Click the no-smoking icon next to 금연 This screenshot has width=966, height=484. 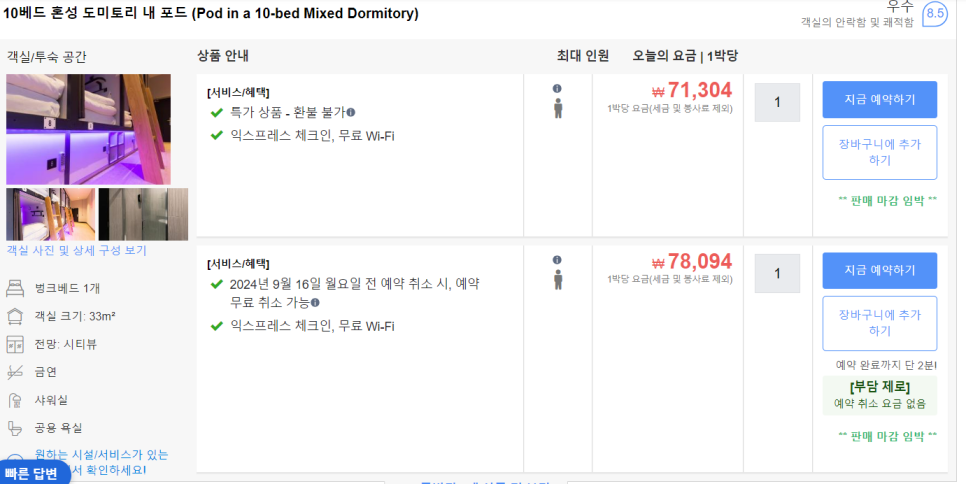coord(15,372)
